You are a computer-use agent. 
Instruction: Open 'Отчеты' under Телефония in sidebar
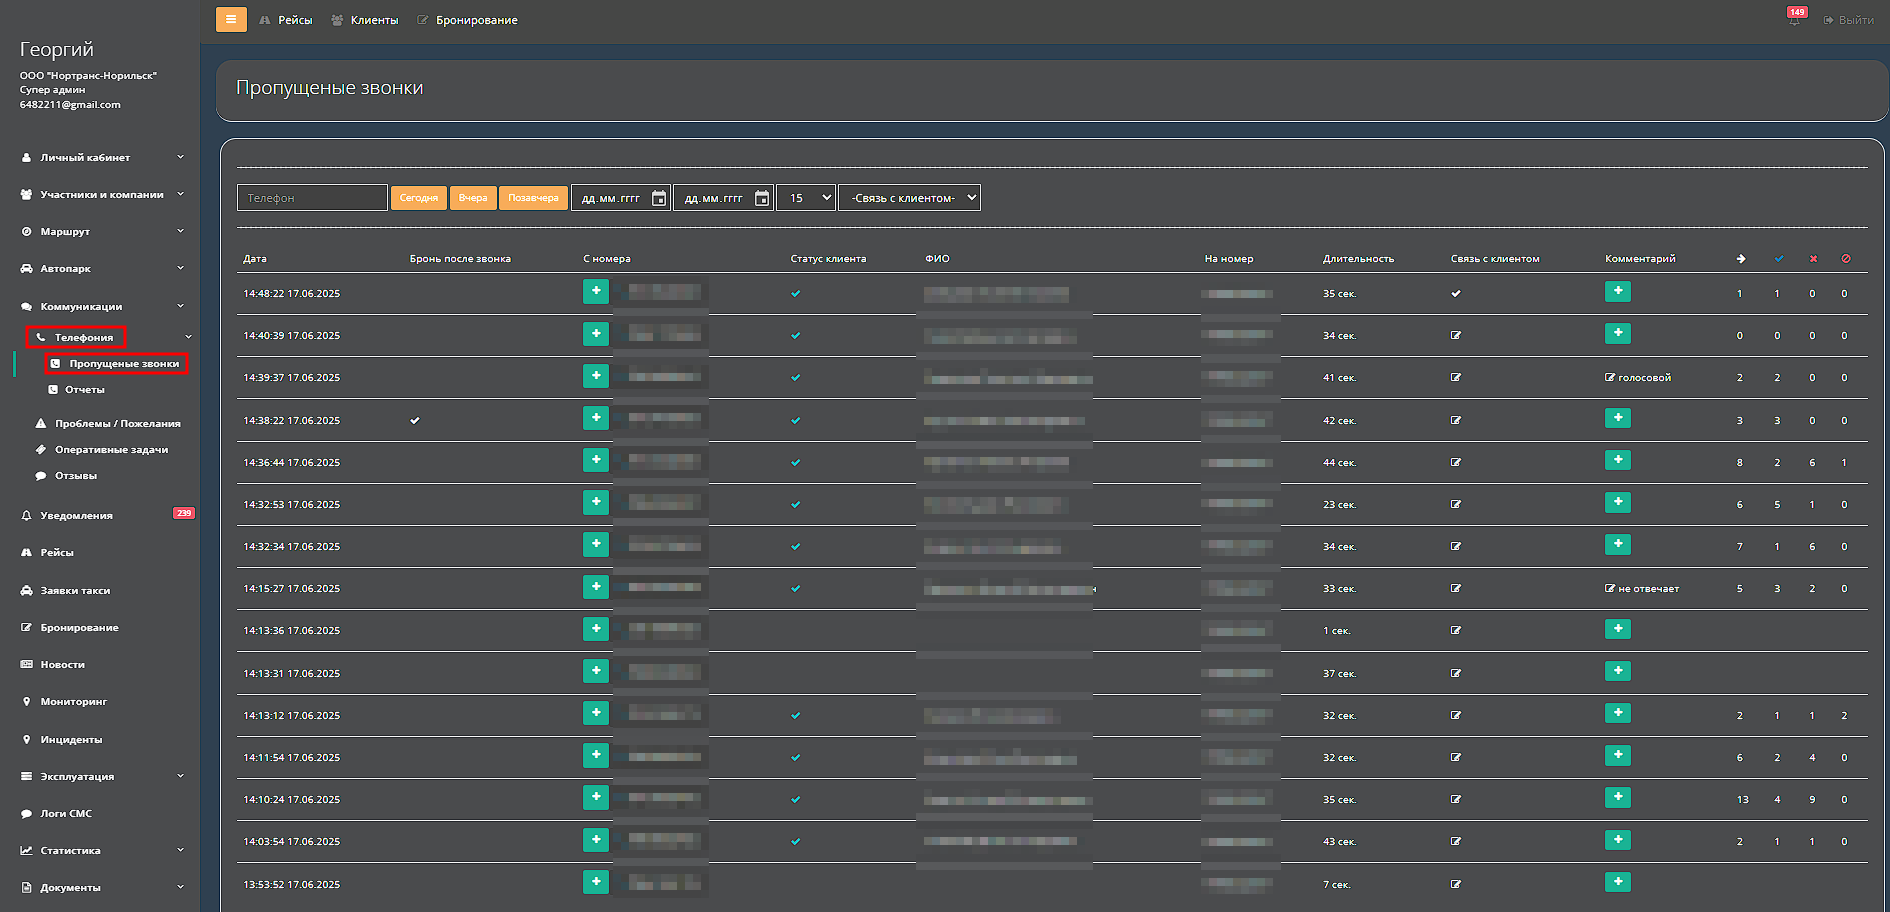coord(84,390)
